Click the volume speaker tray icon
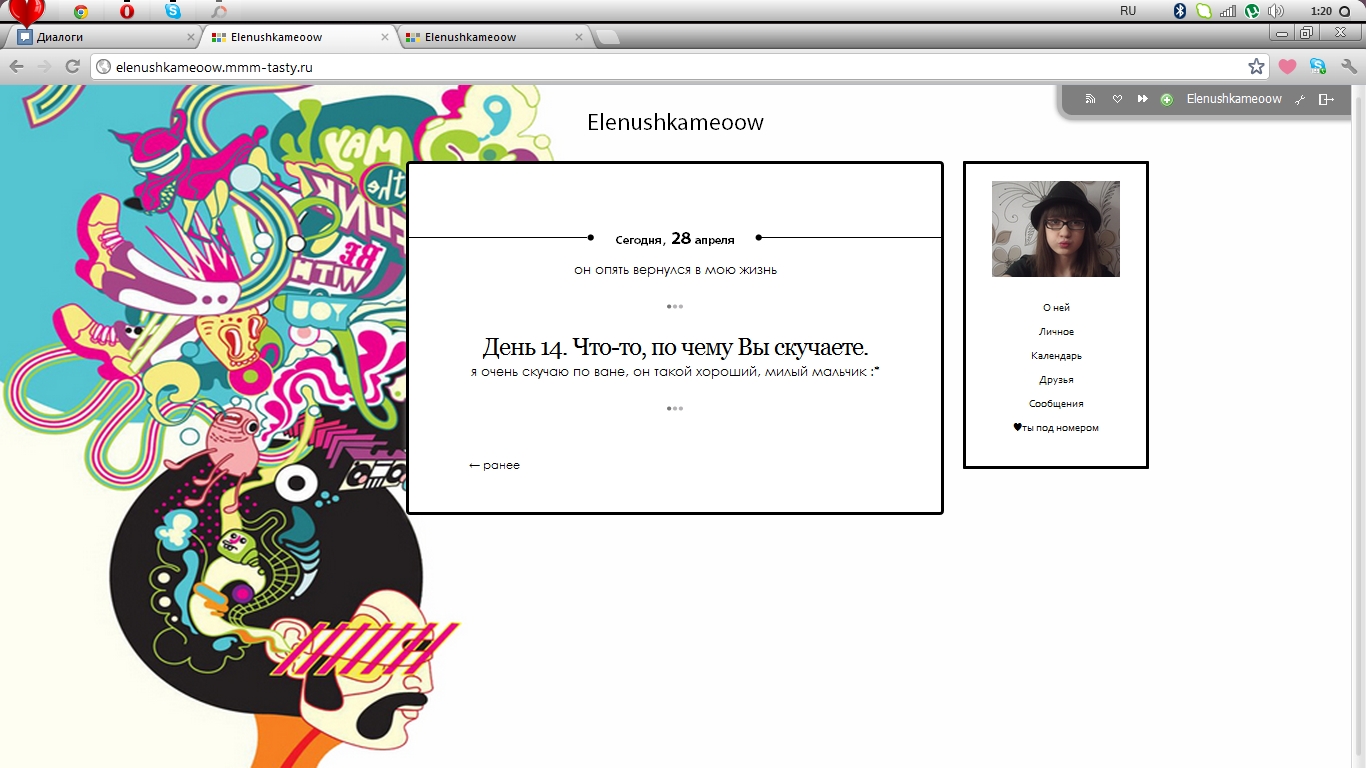Viewport: 1366px width, 768px height. (x=1275, y=11)
